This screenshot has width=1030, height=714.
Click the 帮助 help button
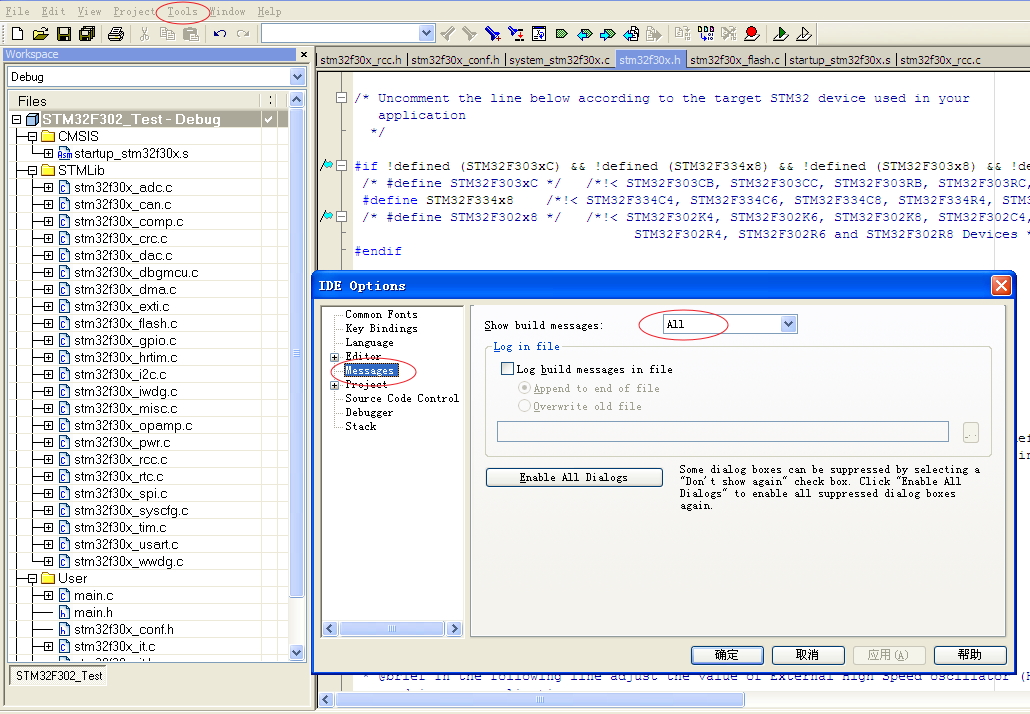click(970, 655)
